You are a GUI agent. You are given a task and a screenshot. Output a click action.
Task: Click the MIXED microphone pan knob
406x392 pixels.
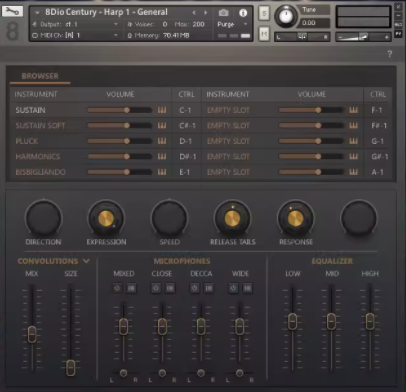123,373
